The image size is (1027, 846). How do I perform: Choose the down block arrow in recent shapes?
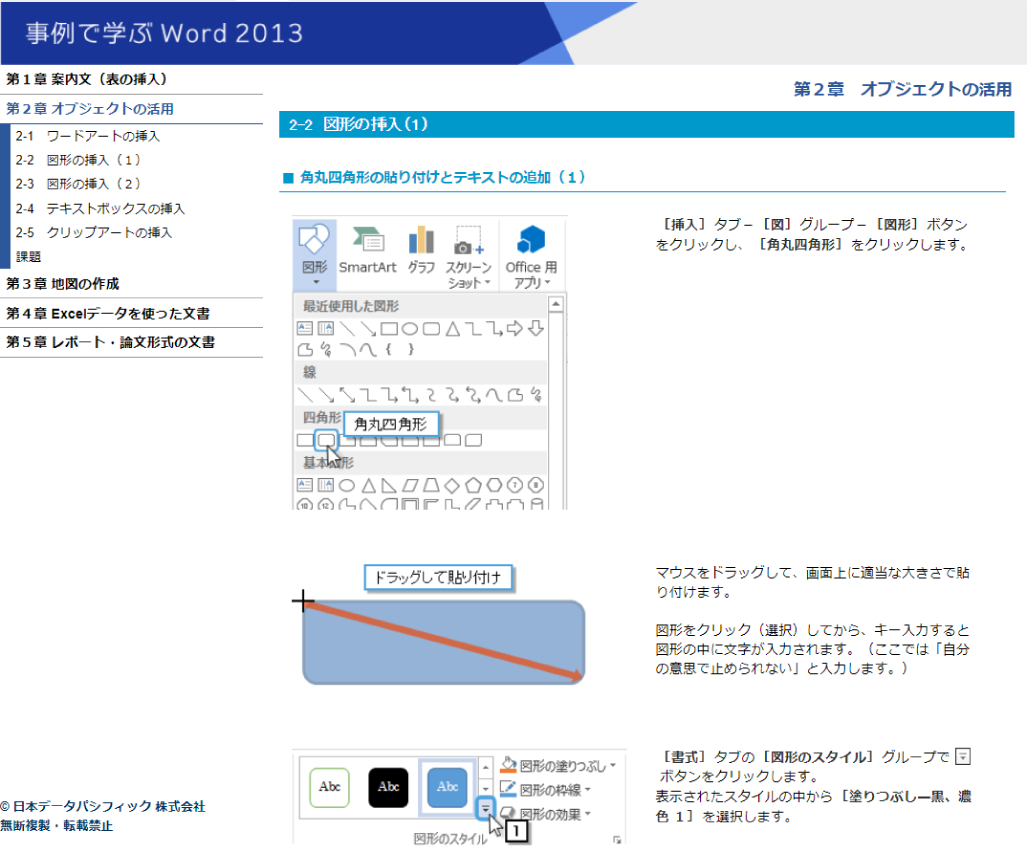click(x=536, y=328)
